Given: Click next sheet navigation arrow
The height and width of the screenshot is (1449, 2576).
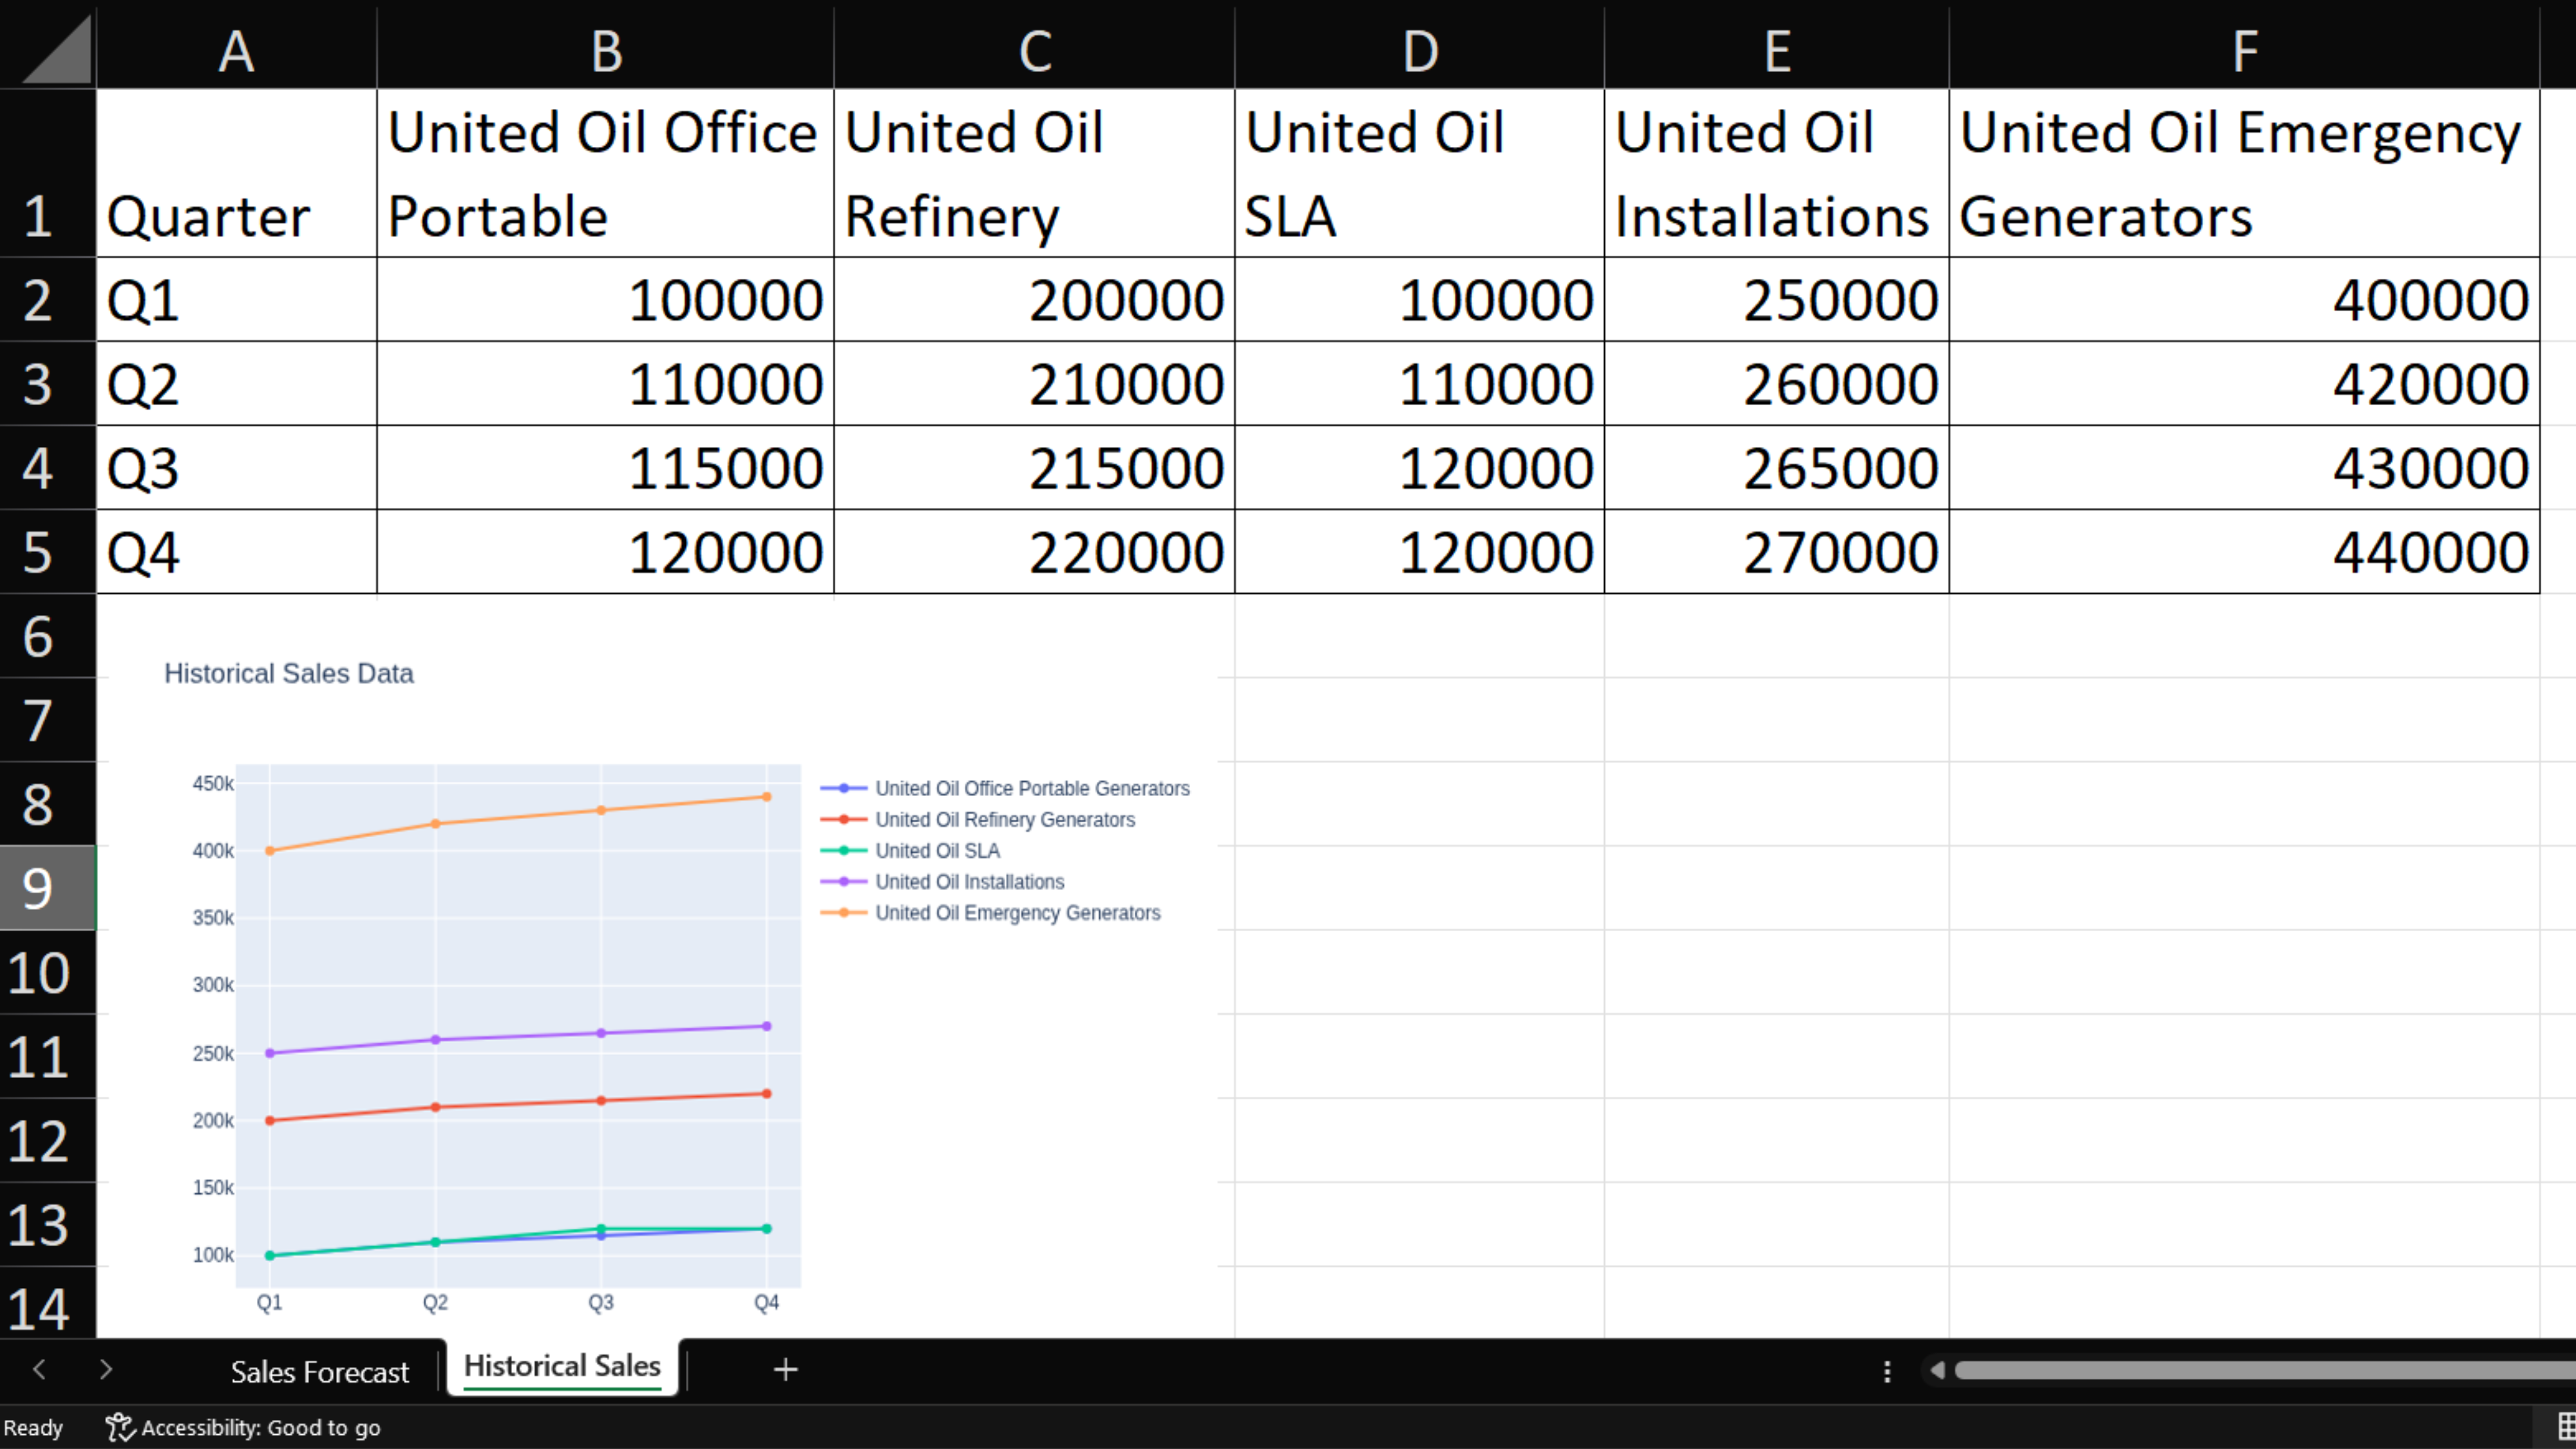Looking at the screenshot, I should pos(106,1369).
